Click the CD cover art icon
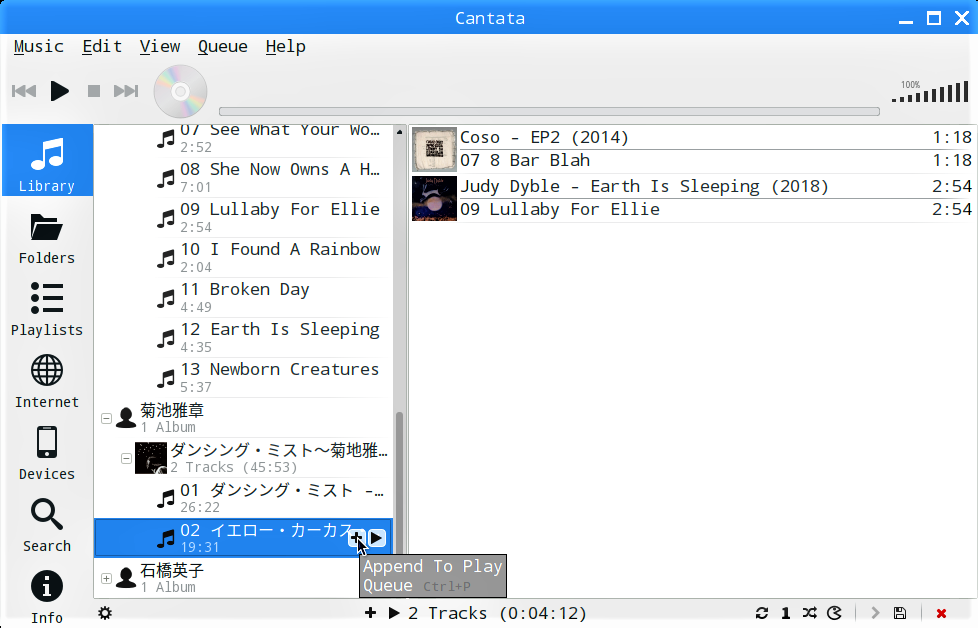 [x=180, y=91]
